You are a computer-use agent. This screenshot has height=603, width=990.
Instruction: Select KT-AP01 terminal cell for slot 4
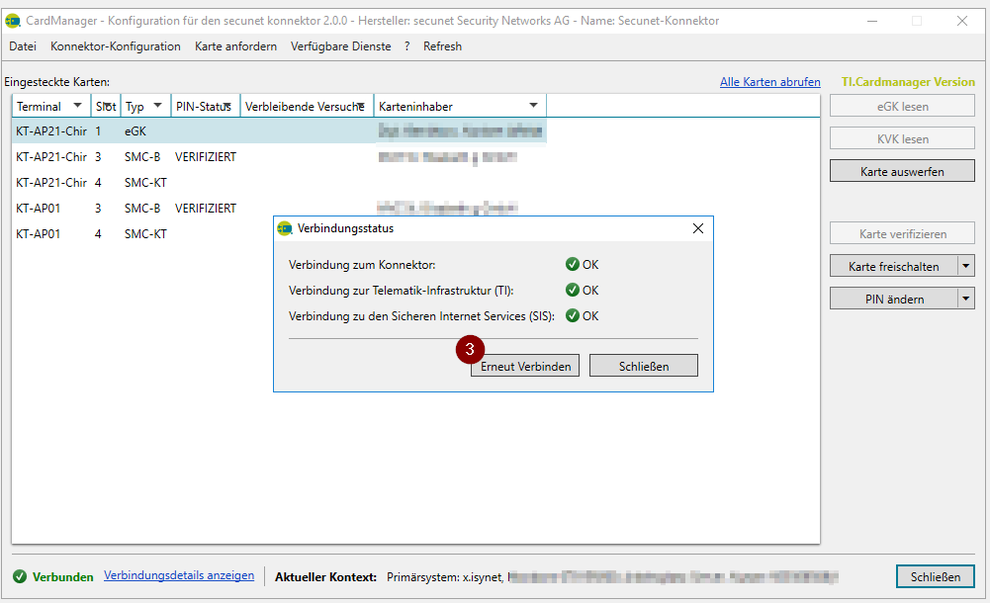(x=38, y=234)
